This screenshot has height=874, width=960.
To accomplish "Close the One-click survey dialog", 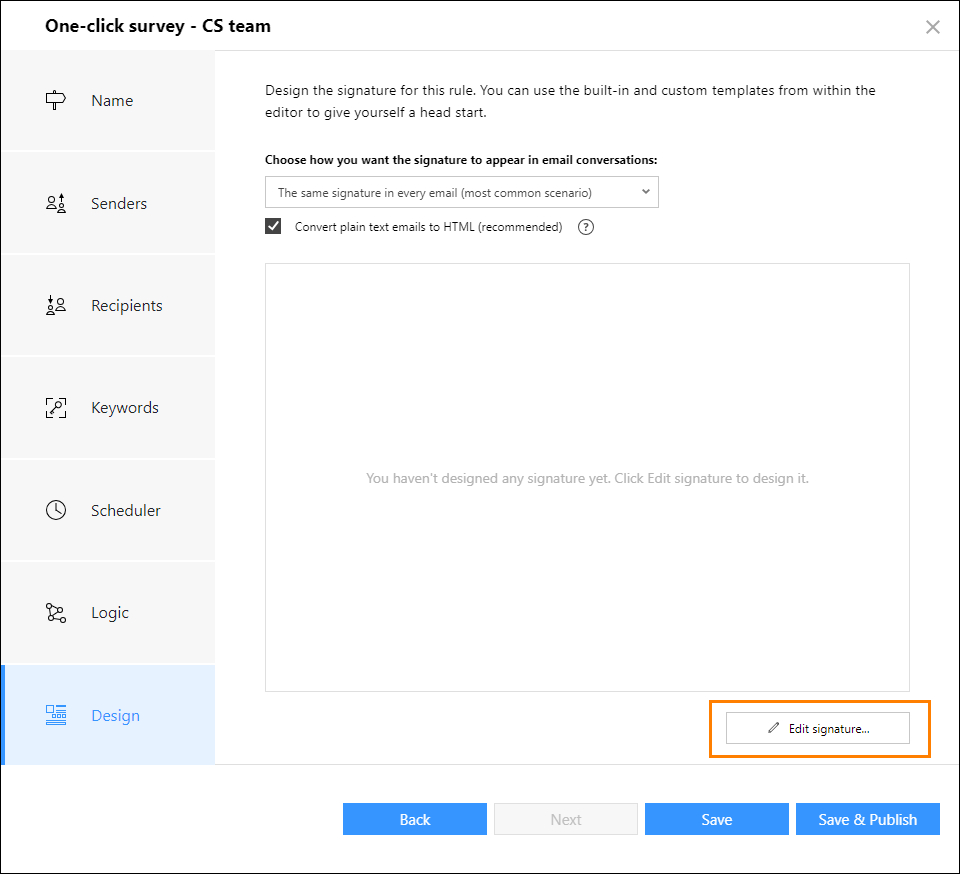I will 932,27.
